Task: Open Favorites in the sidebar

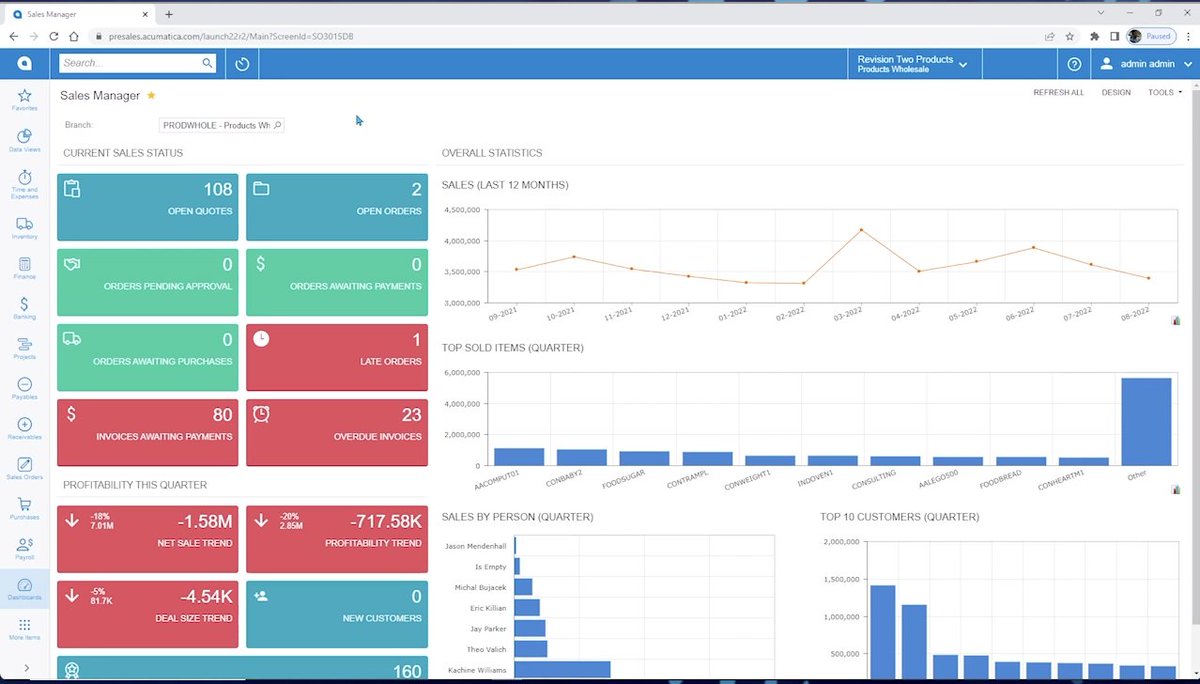Action: [x=25, y=99]
